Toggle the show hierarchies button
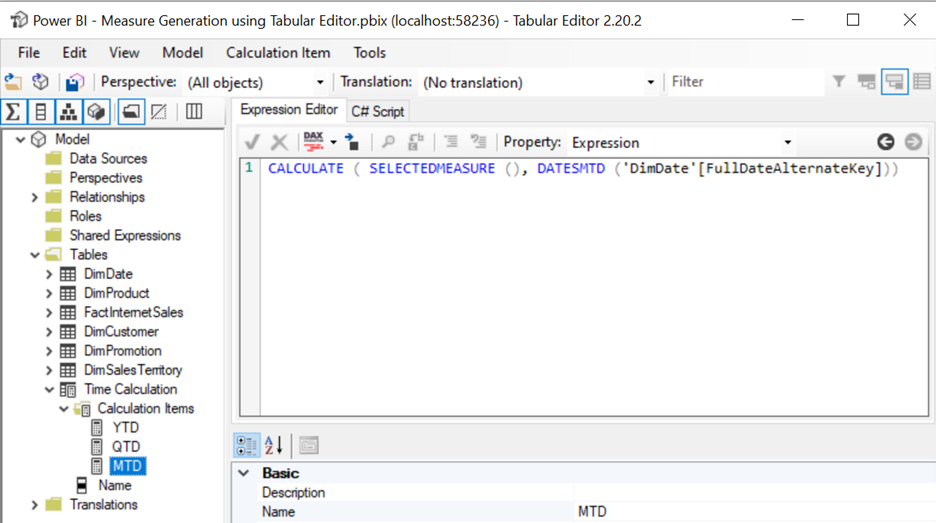 (x=68, y=112)
